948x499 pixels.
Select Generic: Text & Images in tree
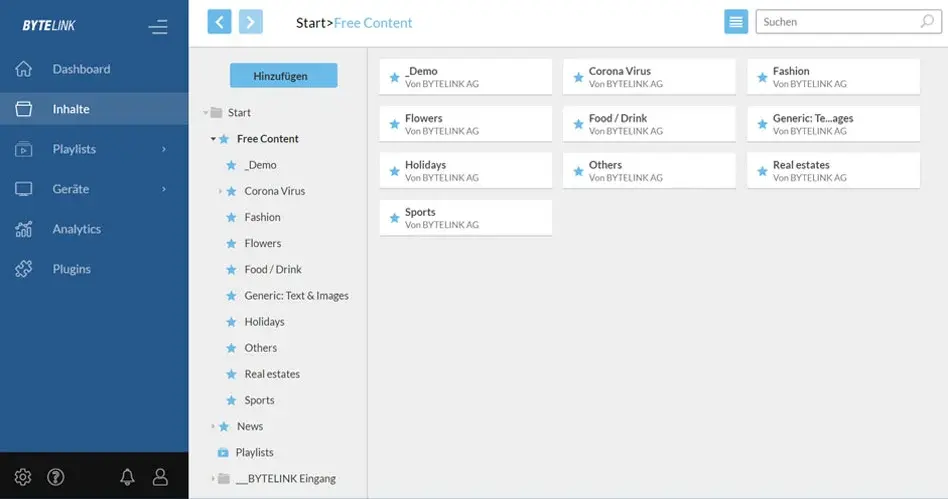(x=296, y=296)
